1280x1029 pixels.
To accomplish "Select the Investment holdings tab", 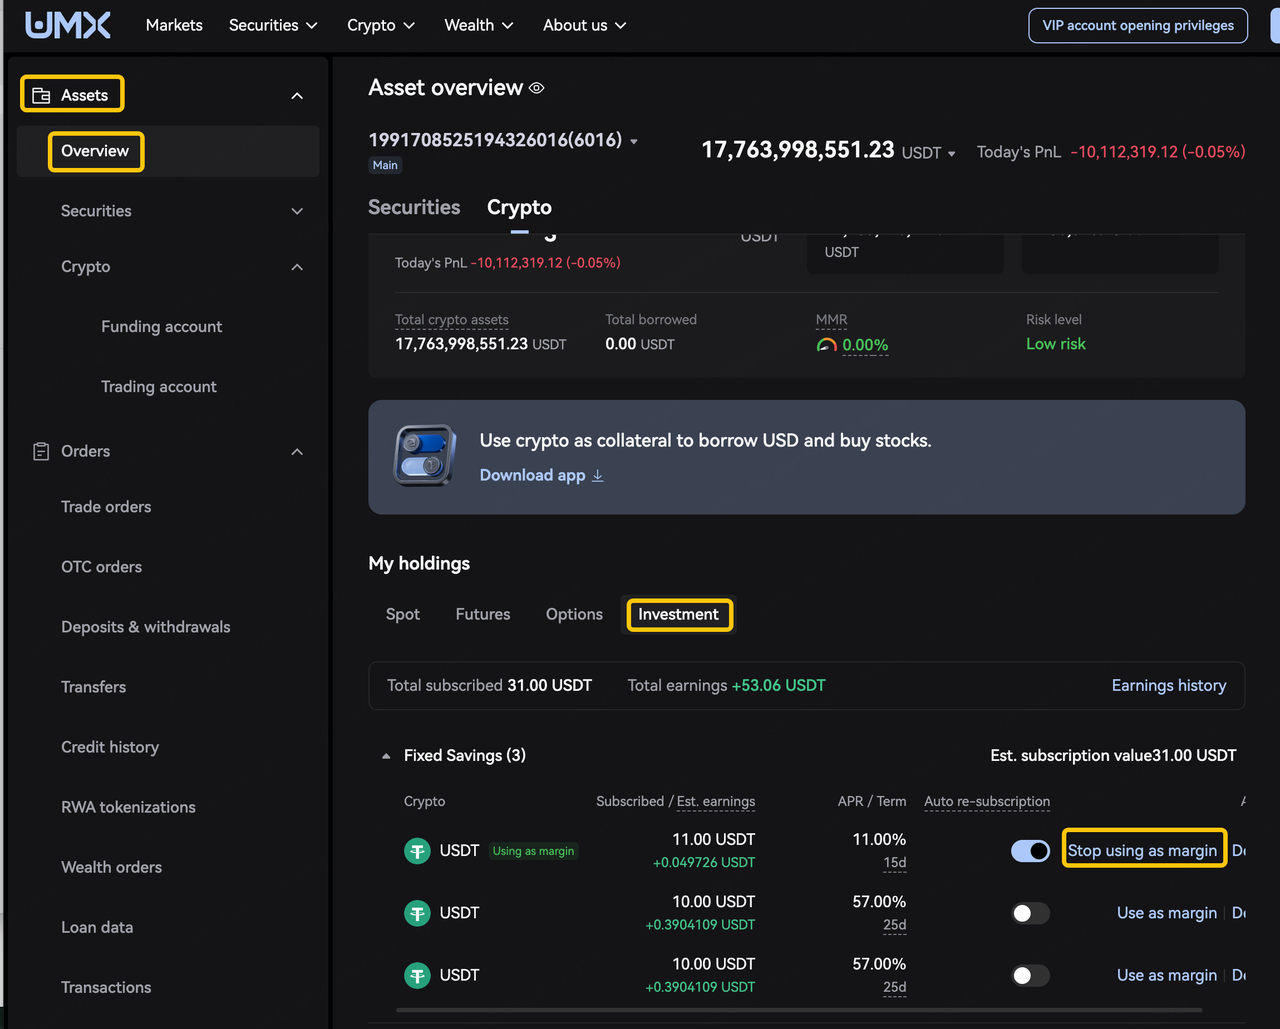I will coord(679,614).
